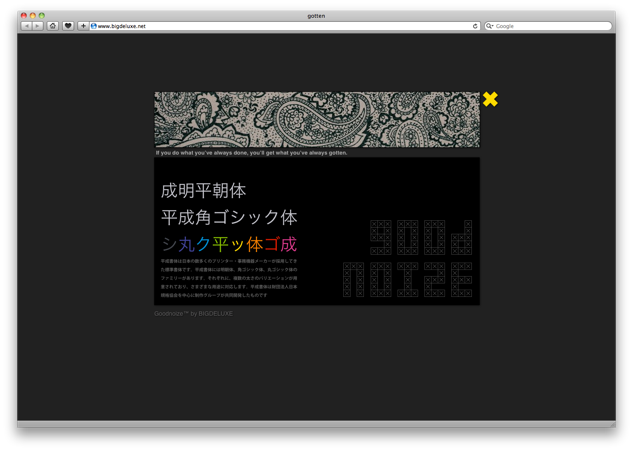Reload the page from the address bar

(475, 26)
